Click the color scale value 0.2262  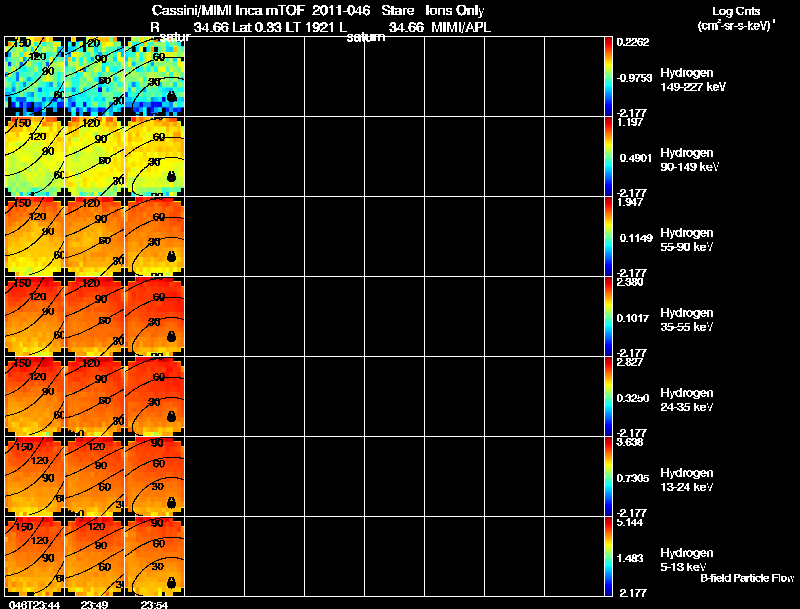[x=633, y=42]
